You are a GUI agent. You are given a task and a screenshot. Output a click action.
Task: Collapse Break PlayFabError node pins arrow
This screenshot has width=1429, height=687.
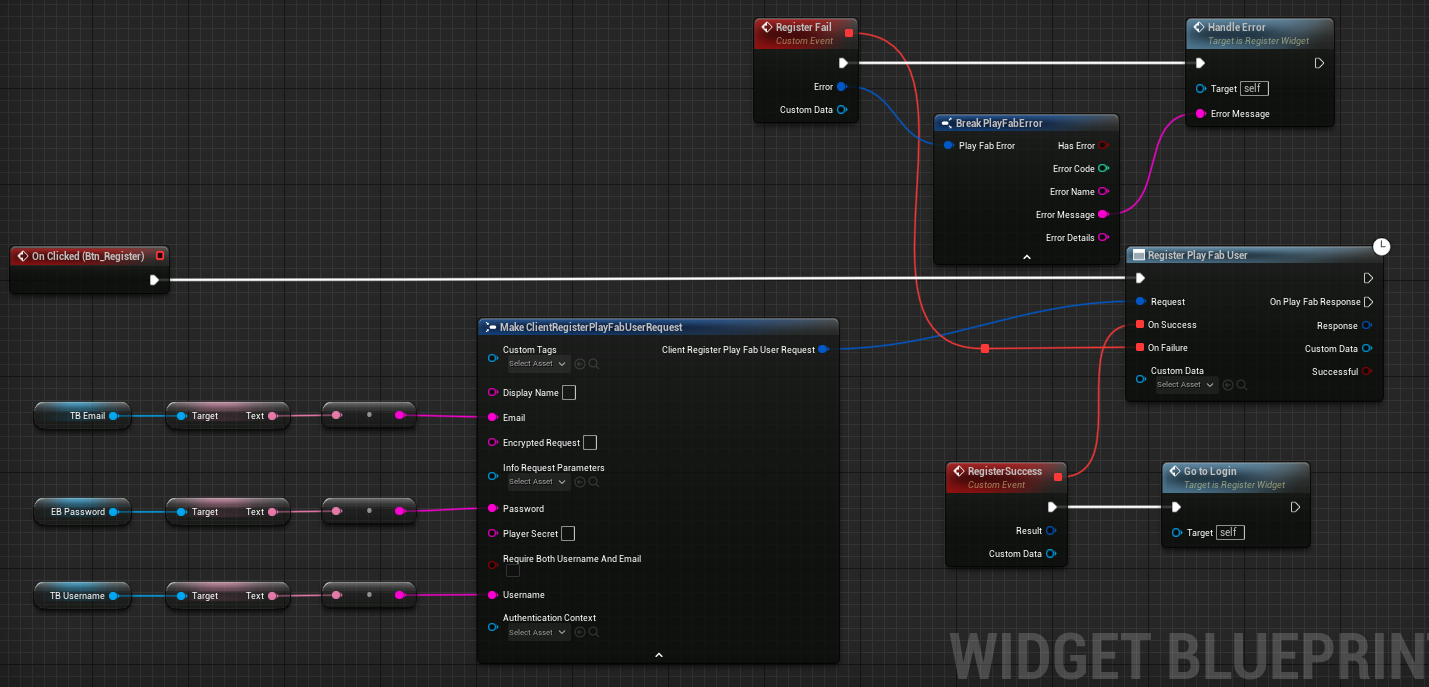point(1026,257)
